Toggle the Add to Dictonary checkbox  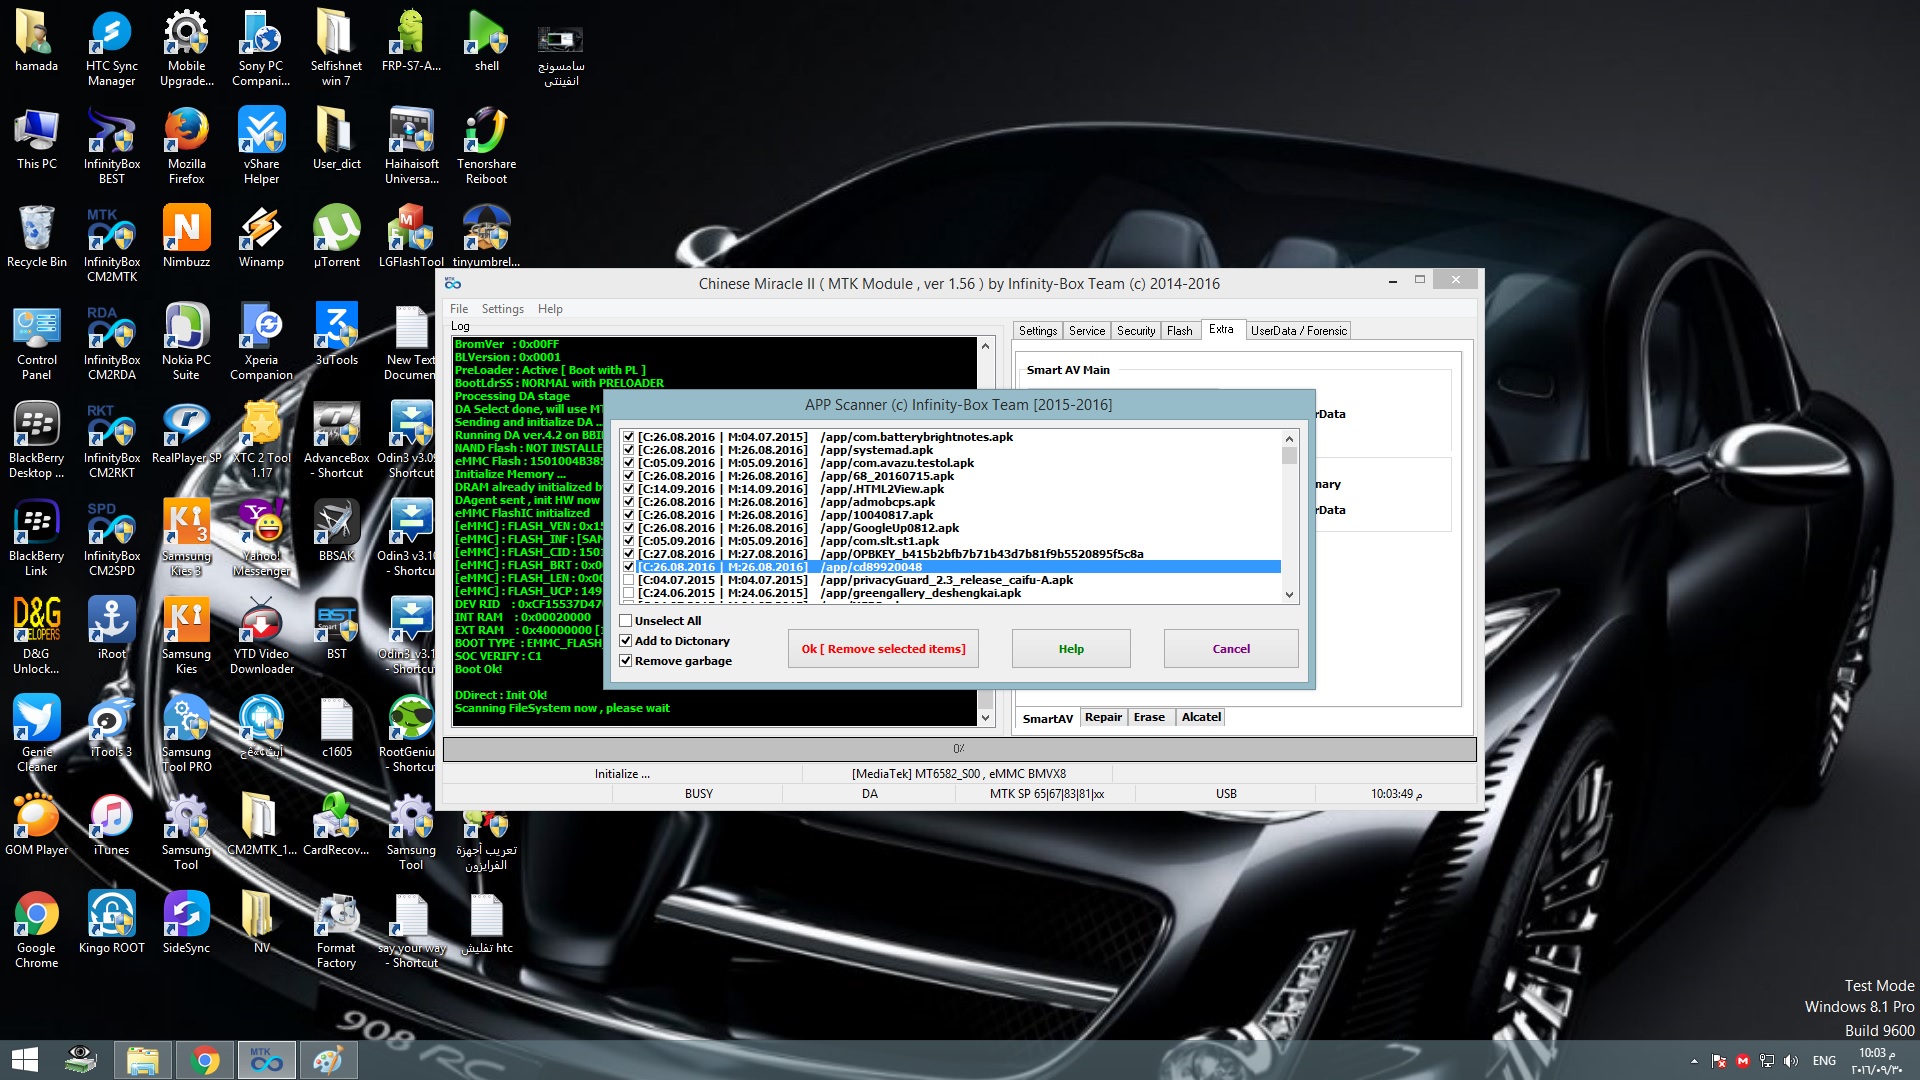point(626,641)
